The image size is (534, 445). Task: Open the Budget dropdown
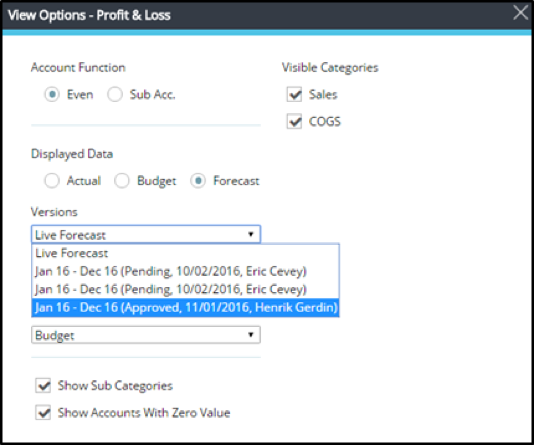(x=146, y=335)
